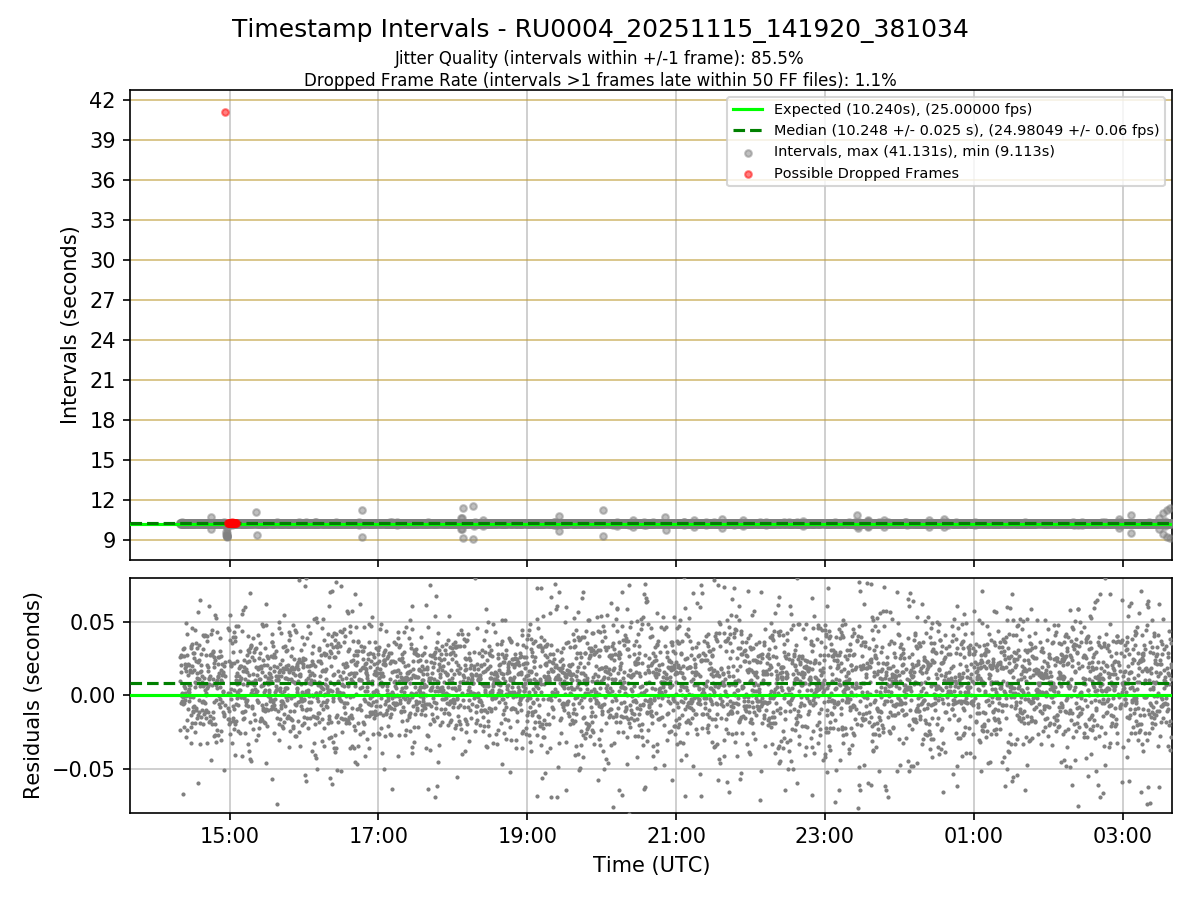Click the red dot marker in the legend
Viewport: 1200px width, 900px height.
click(x=748, y=174)
